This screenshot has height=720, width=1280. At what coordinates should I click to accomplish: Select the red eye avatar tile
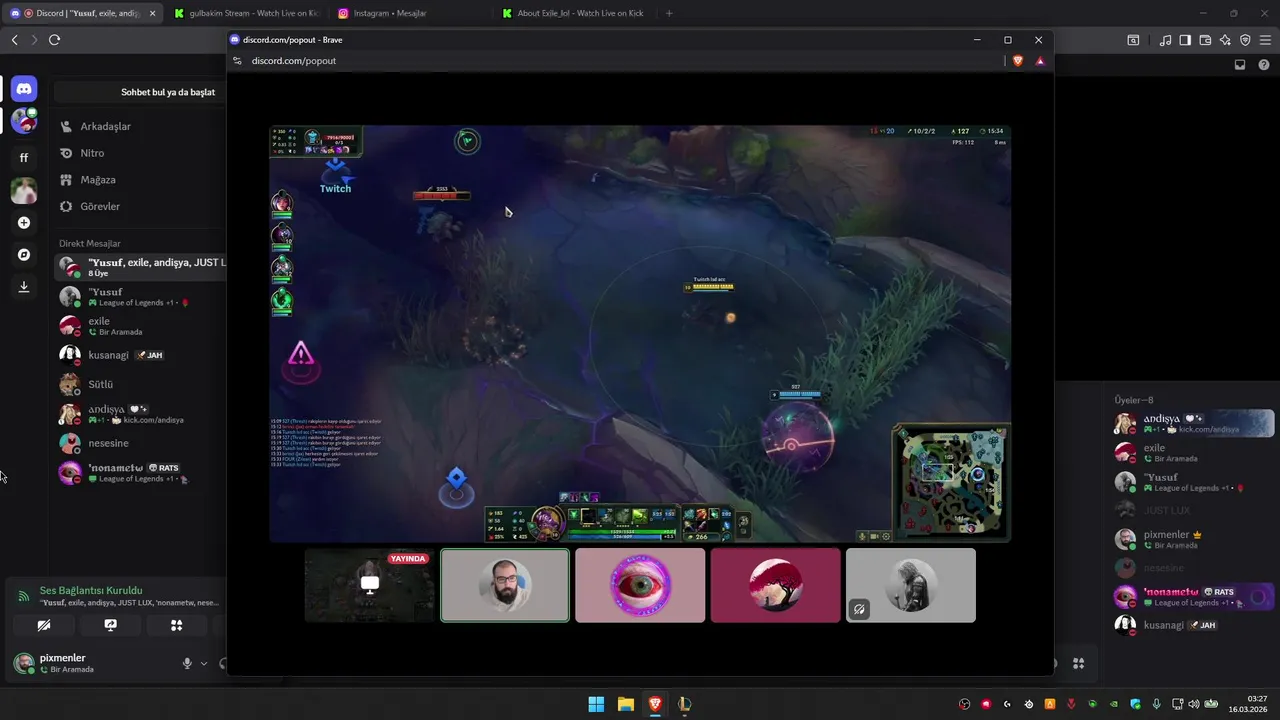click(x=640, y=585)
